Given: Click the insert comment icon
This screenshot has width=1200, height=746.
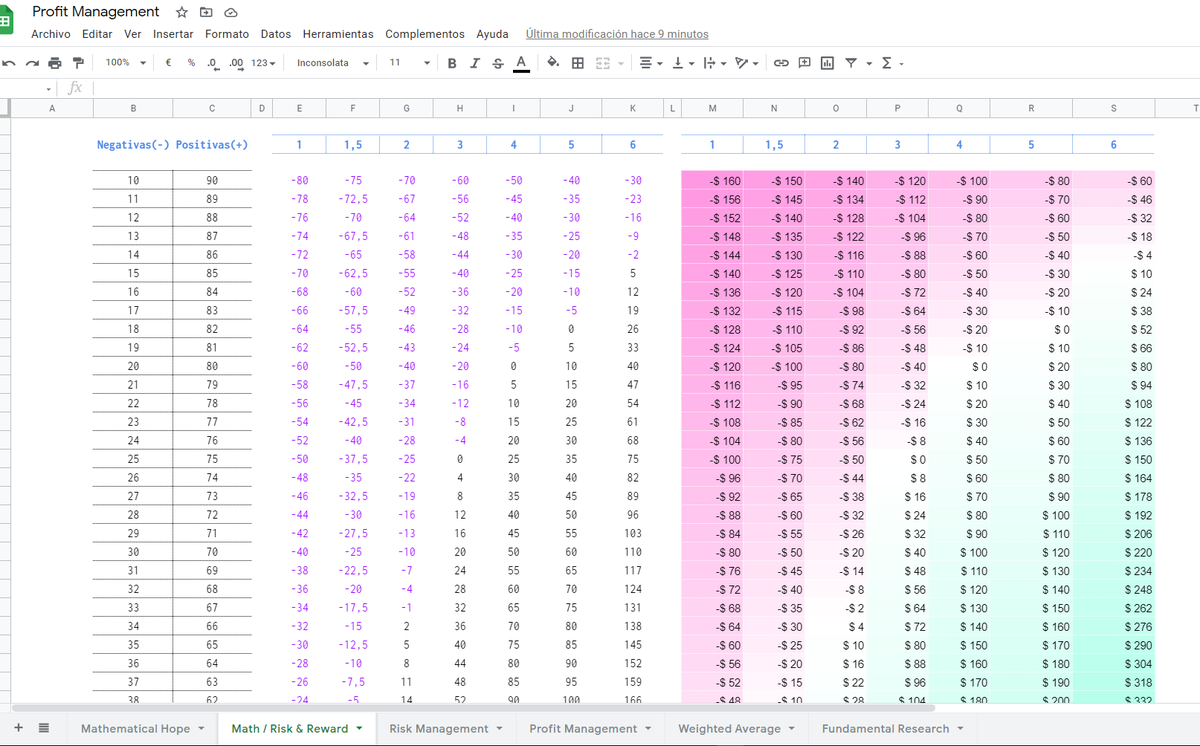Looking at the screenshot, I should 804,63.
